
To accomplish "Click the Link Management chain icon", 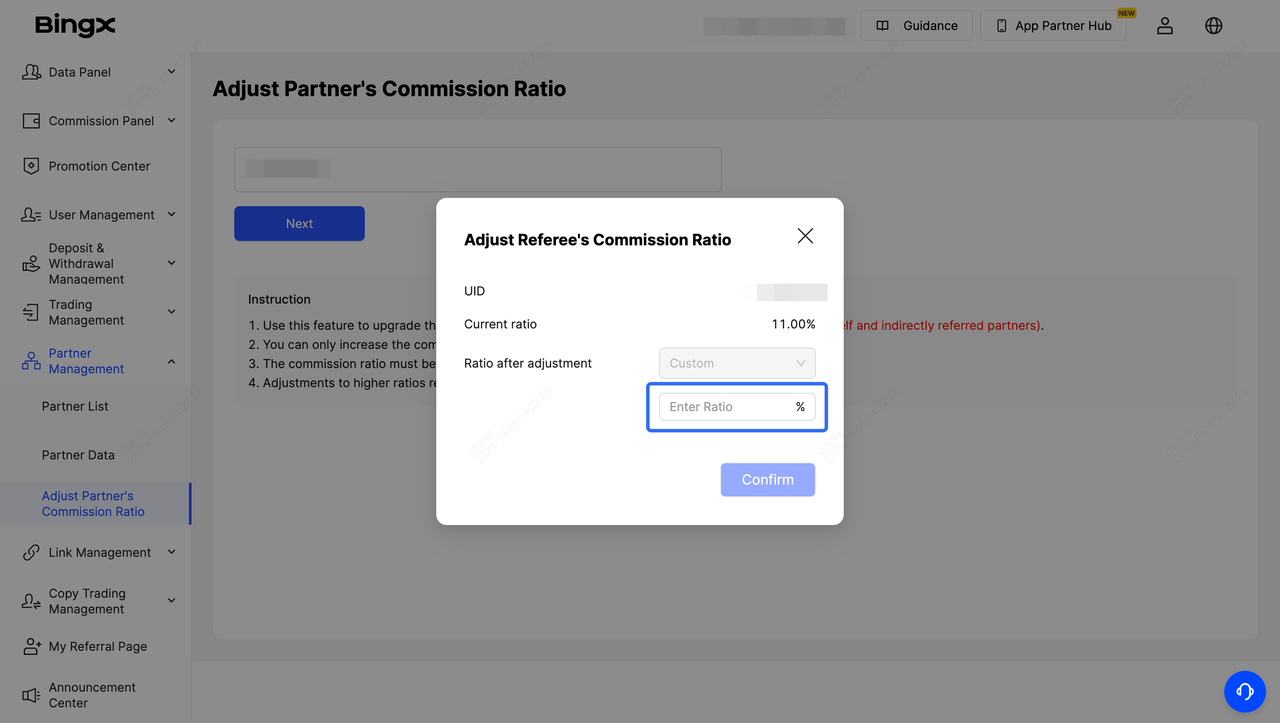I will tap(31, 552).
